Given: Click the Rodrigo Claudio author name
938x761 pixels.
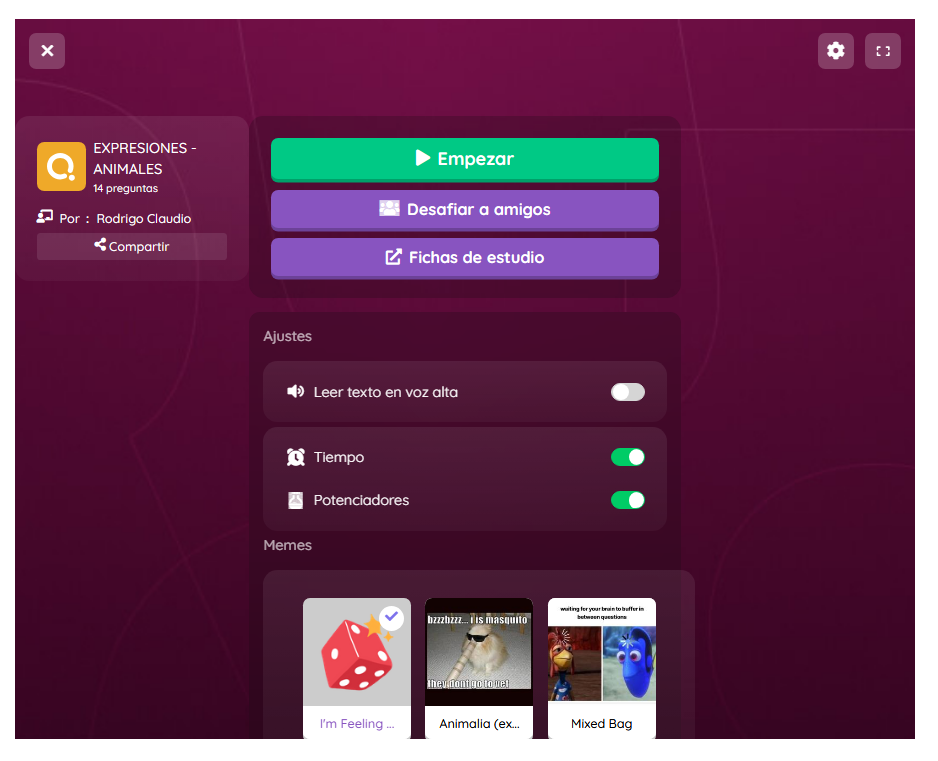Looking at the screenshot, I should 144,219.
